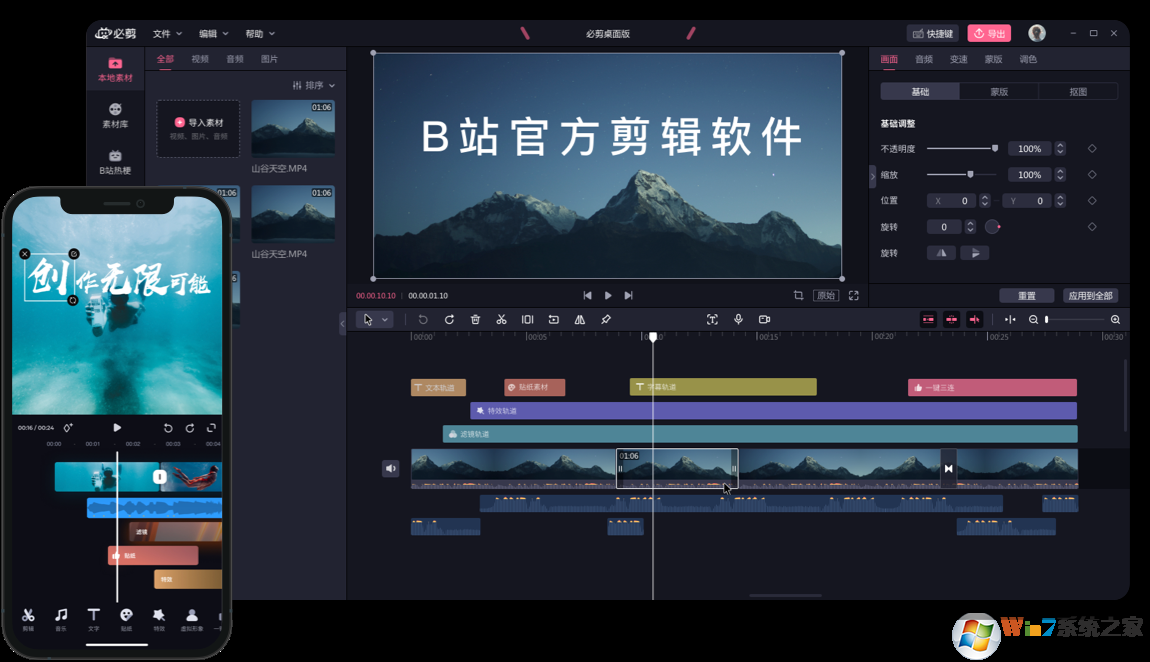Click the 导出 export button
1150x662 pixels.
tap(989, 34)
